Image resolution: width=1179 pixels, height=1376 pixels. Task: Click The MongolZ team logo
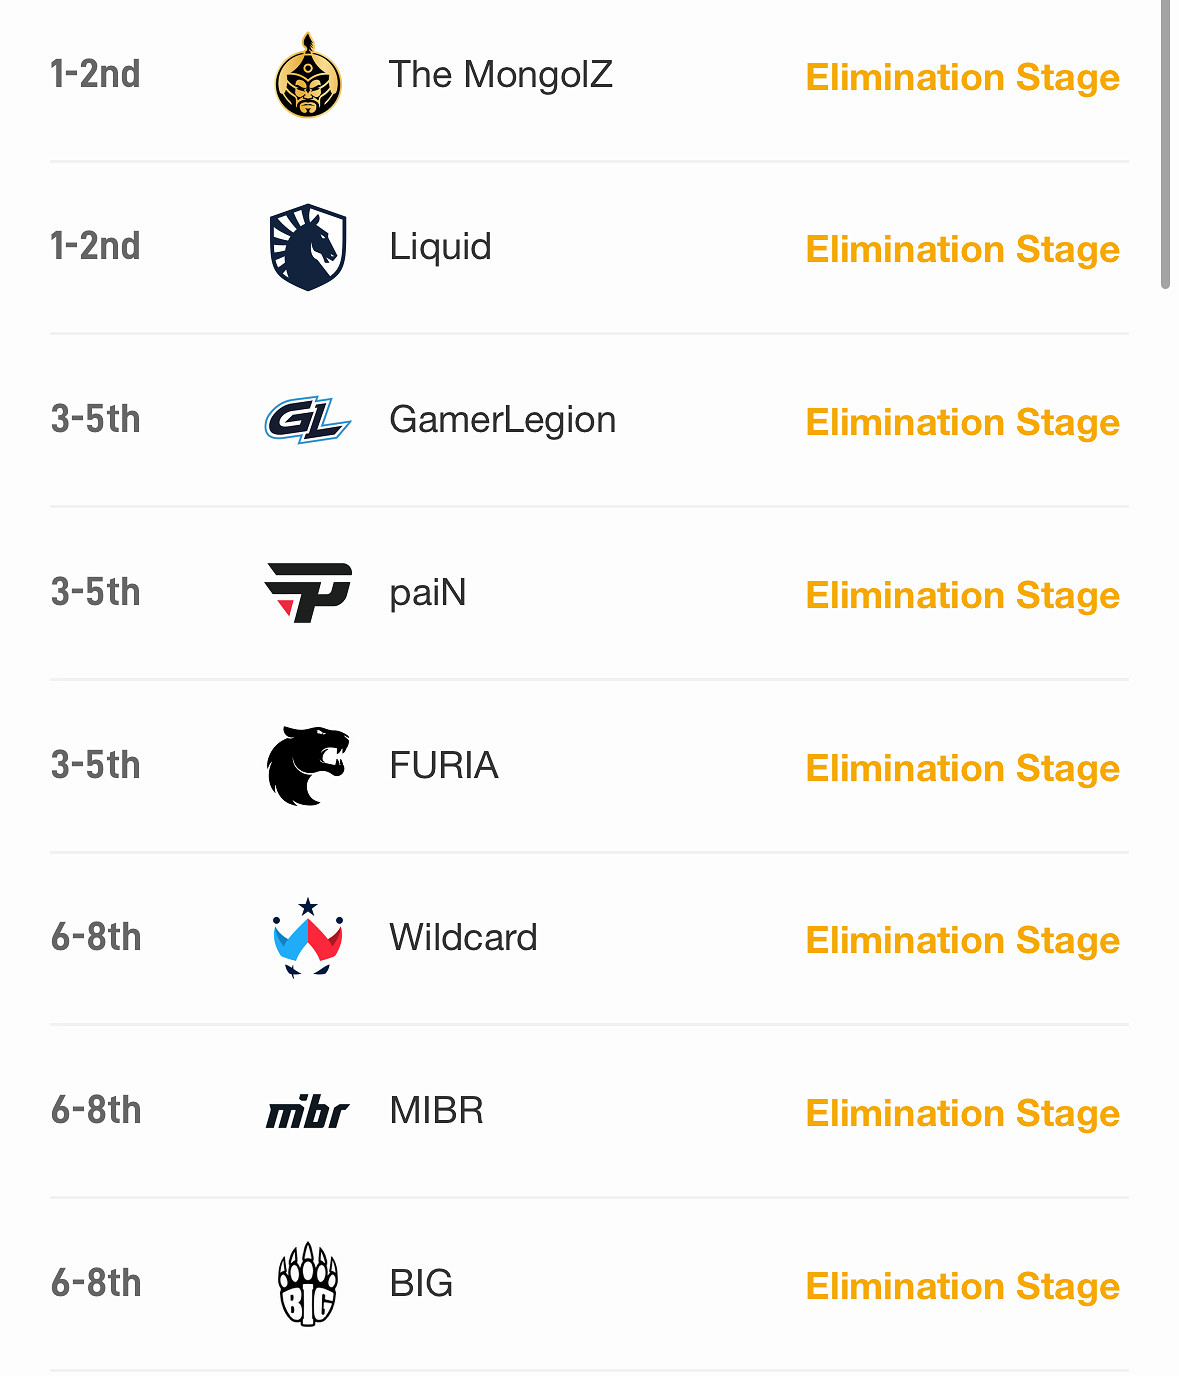308,76
